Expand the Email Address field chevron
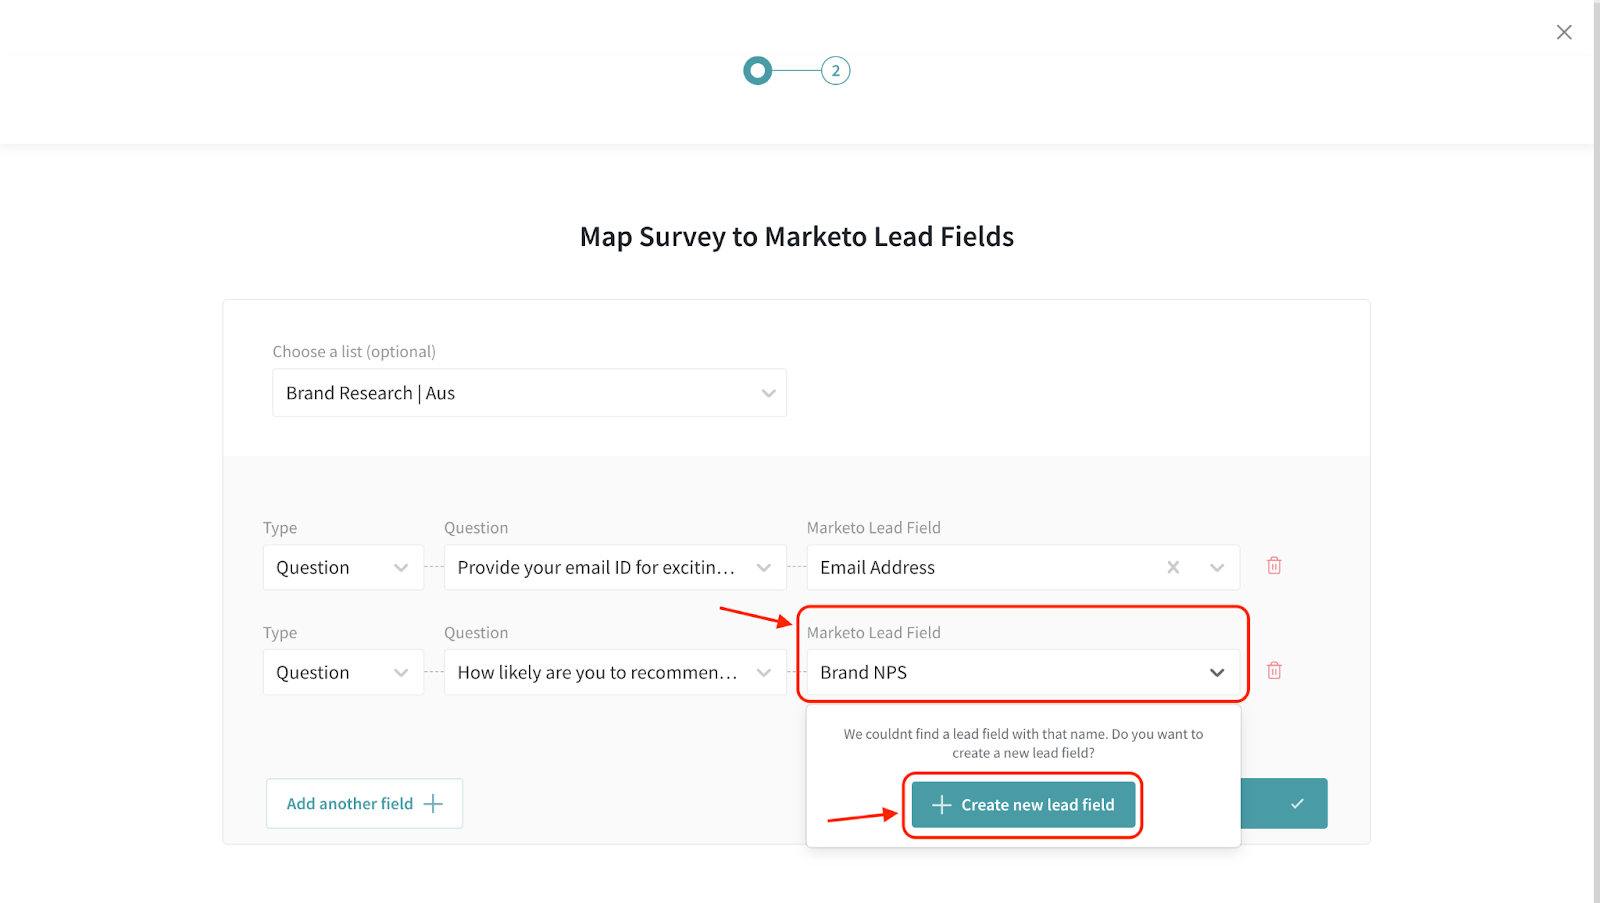1600x903 pixels. tap(1217, 568)
